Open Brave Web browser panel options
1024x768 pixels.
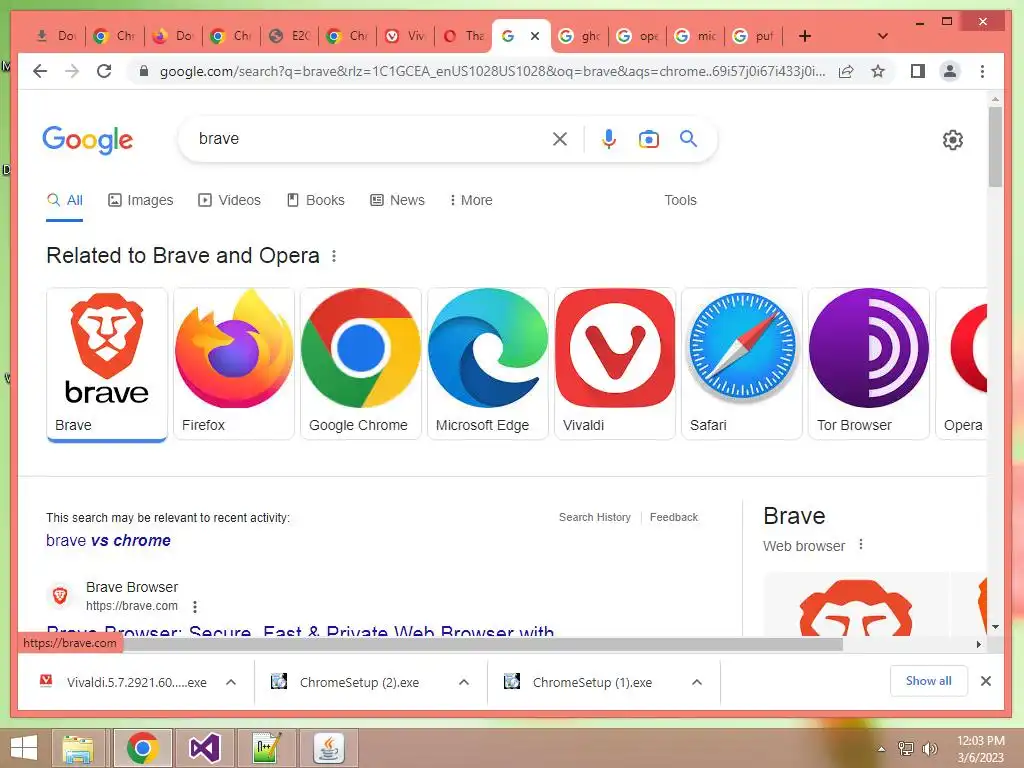click(861, 545)
